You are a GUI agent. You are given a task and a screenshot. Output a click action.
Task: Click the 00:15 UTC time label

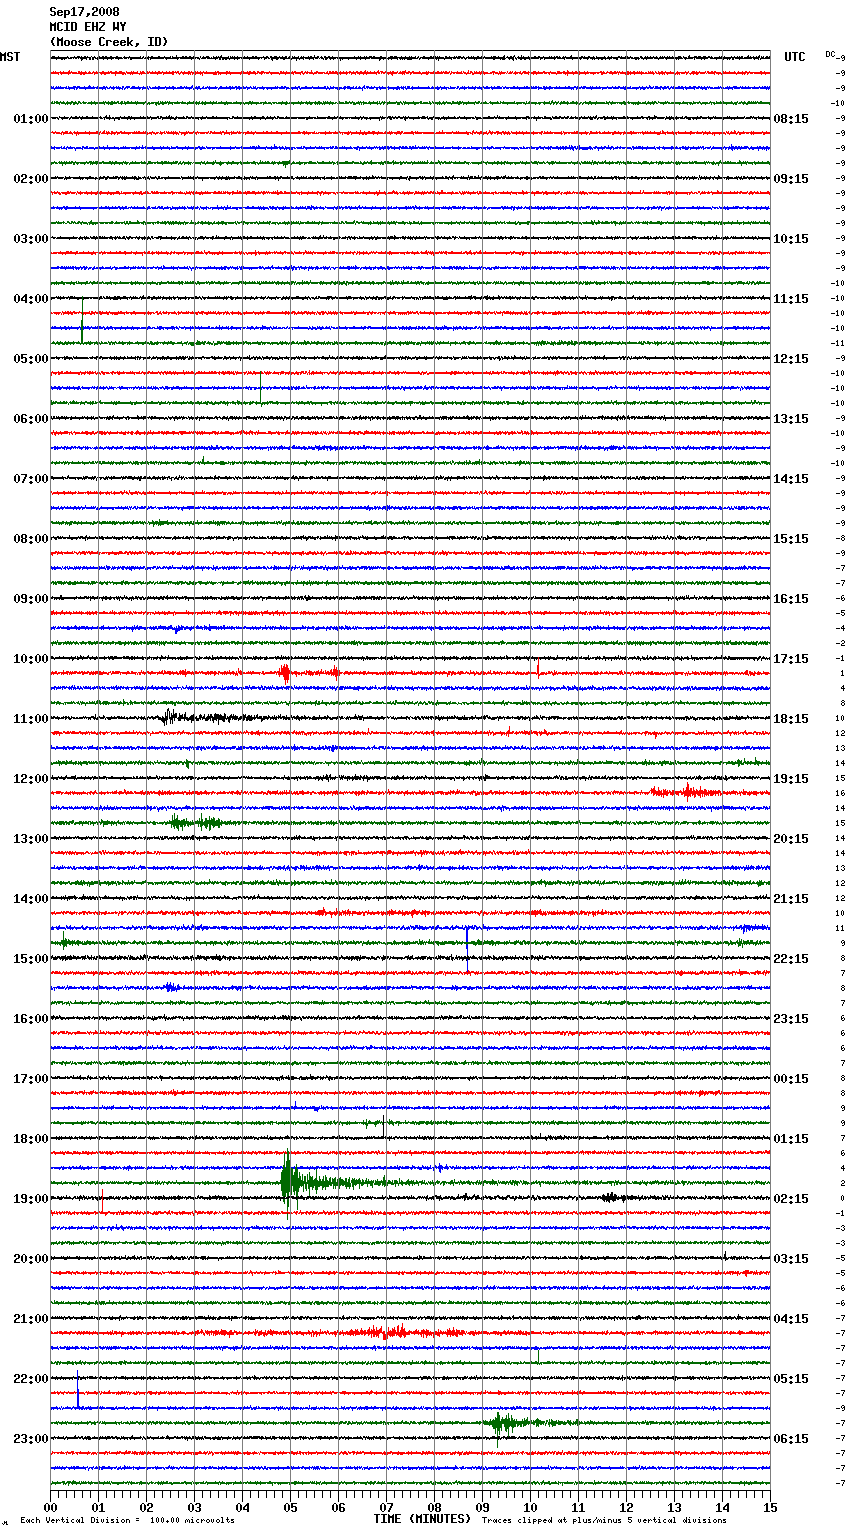pos(791,1079)
